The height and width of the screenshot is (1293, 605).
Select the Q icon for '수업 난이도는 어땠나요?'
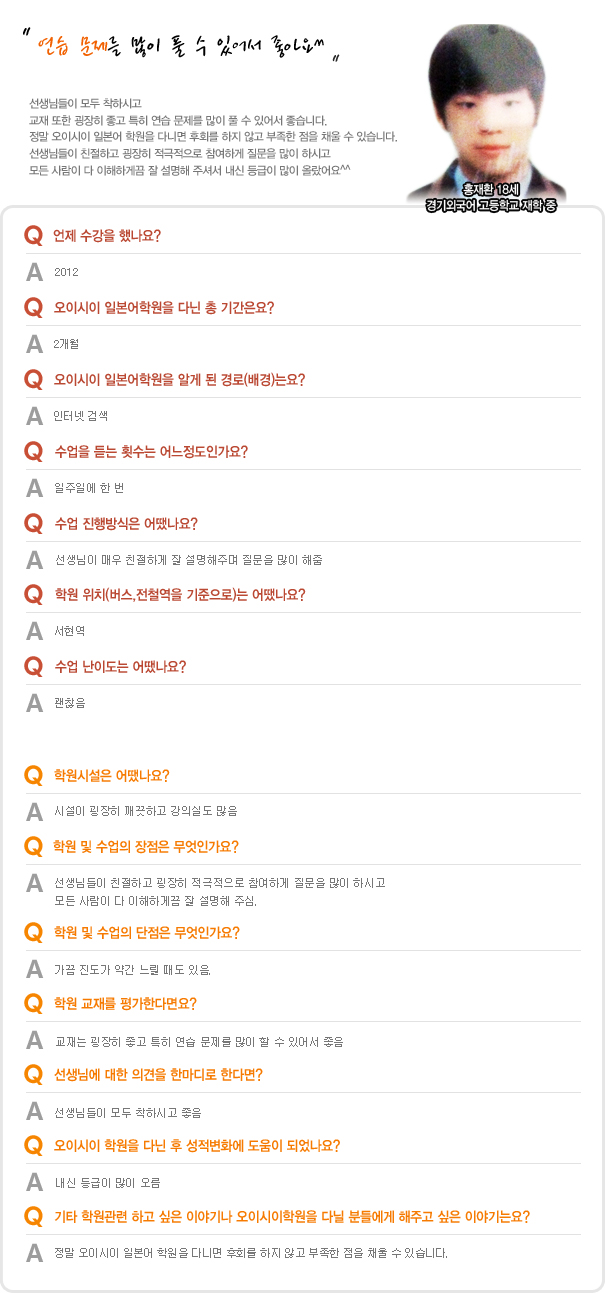coord(33,667)
